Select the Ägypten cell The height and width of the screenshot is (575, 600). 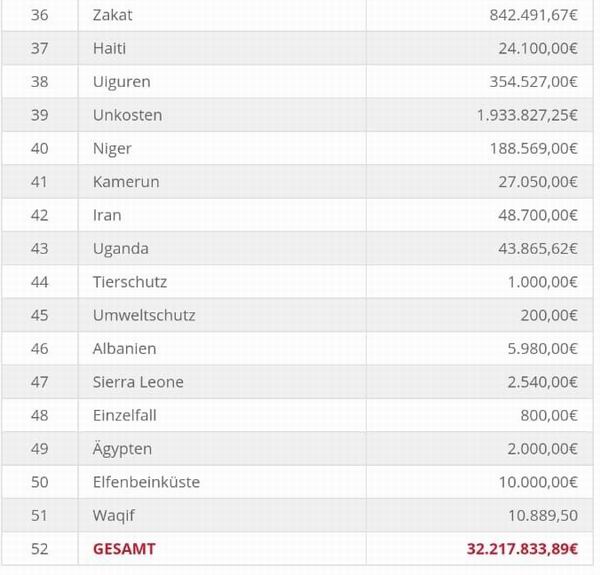coord(122,449)
